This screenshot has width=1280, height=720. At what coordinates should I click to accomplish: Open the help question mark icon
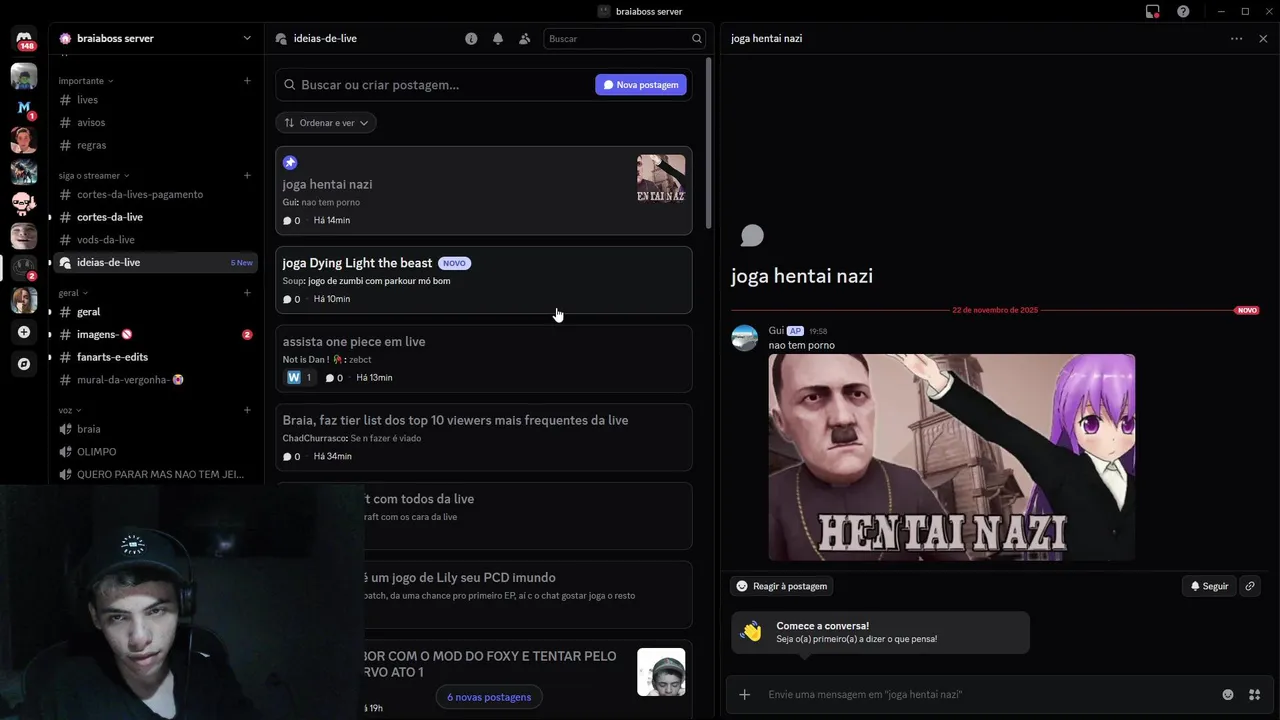point(1183,12)
